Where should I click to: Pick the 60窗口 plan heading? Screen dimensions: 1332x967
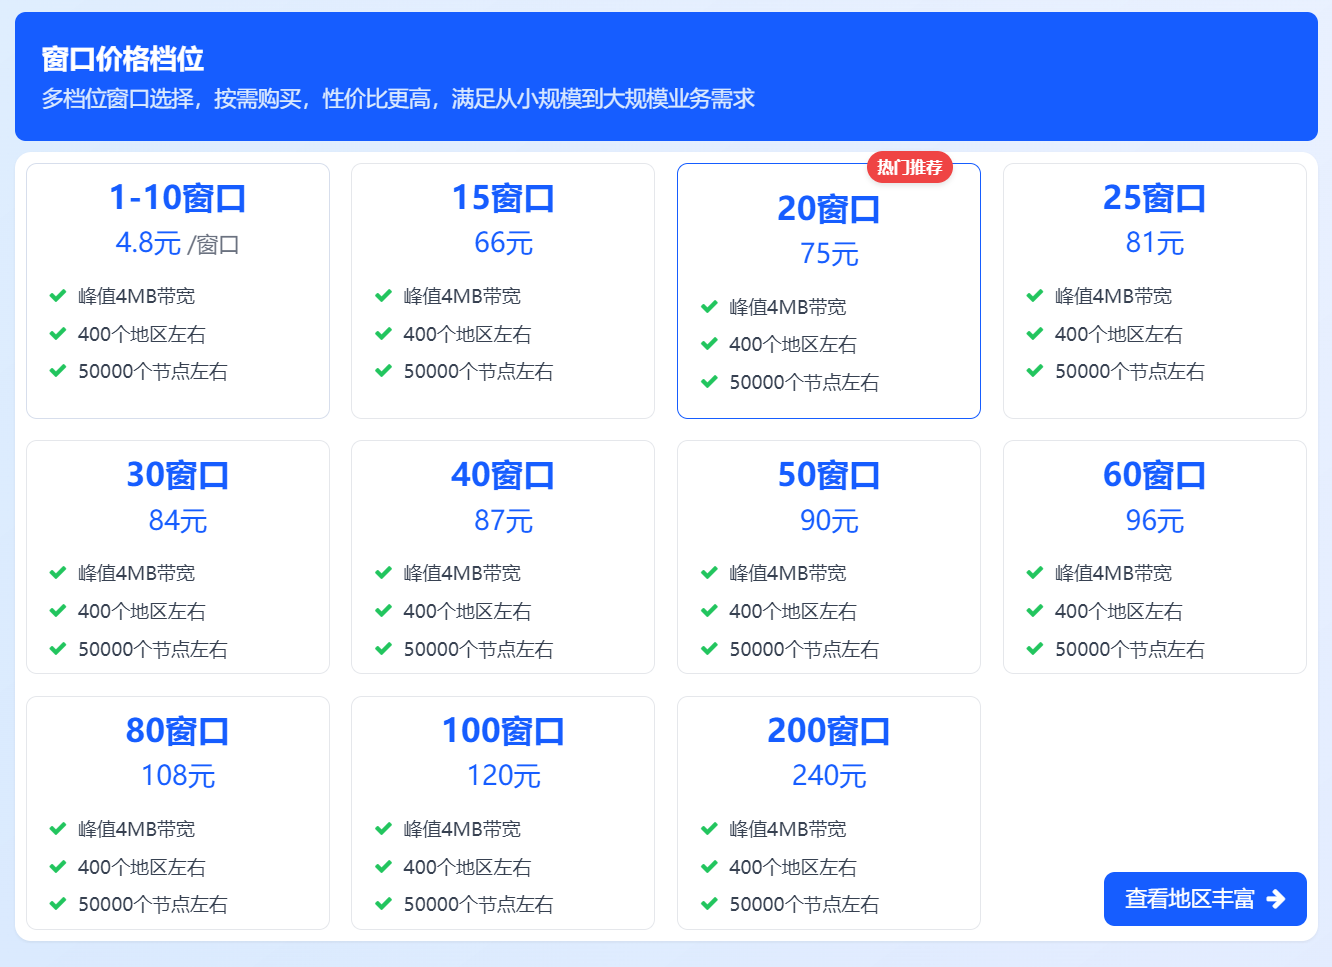pos(1154,475)
